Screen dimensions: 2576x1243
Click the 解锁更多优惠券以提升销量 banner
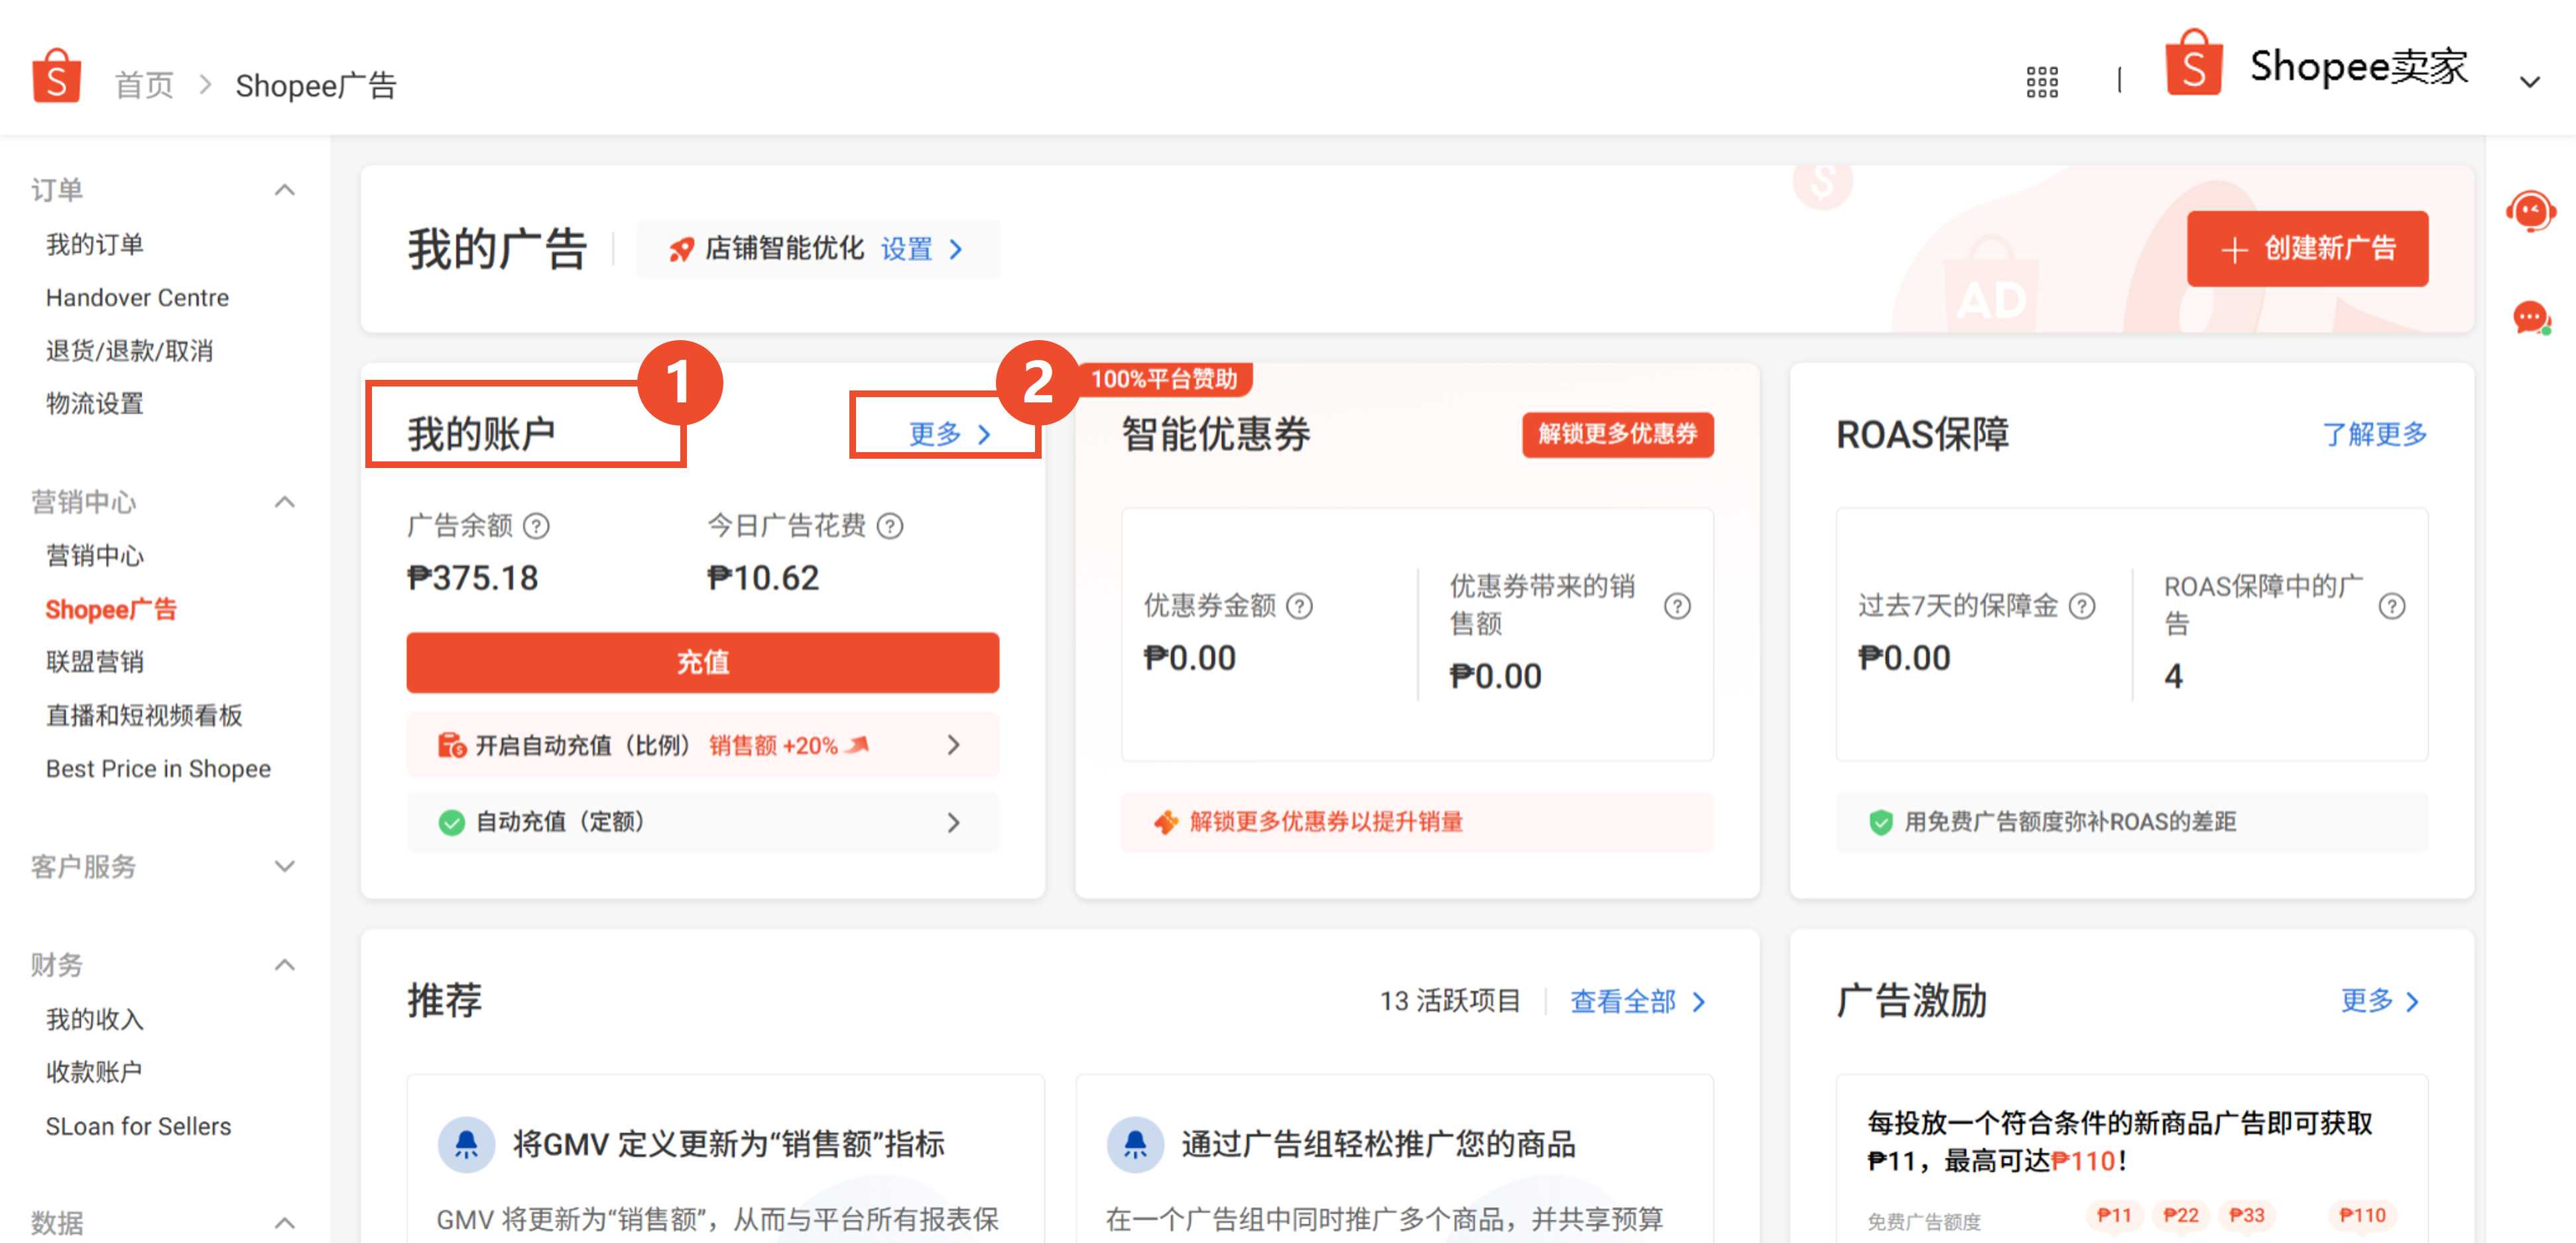click(1417, 822)
